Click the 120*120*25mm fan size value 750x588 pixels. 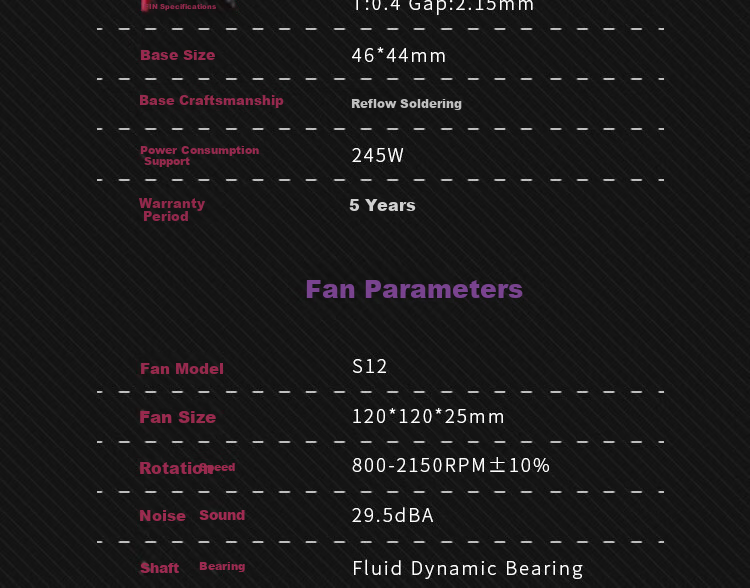click(x=428, y=417)
